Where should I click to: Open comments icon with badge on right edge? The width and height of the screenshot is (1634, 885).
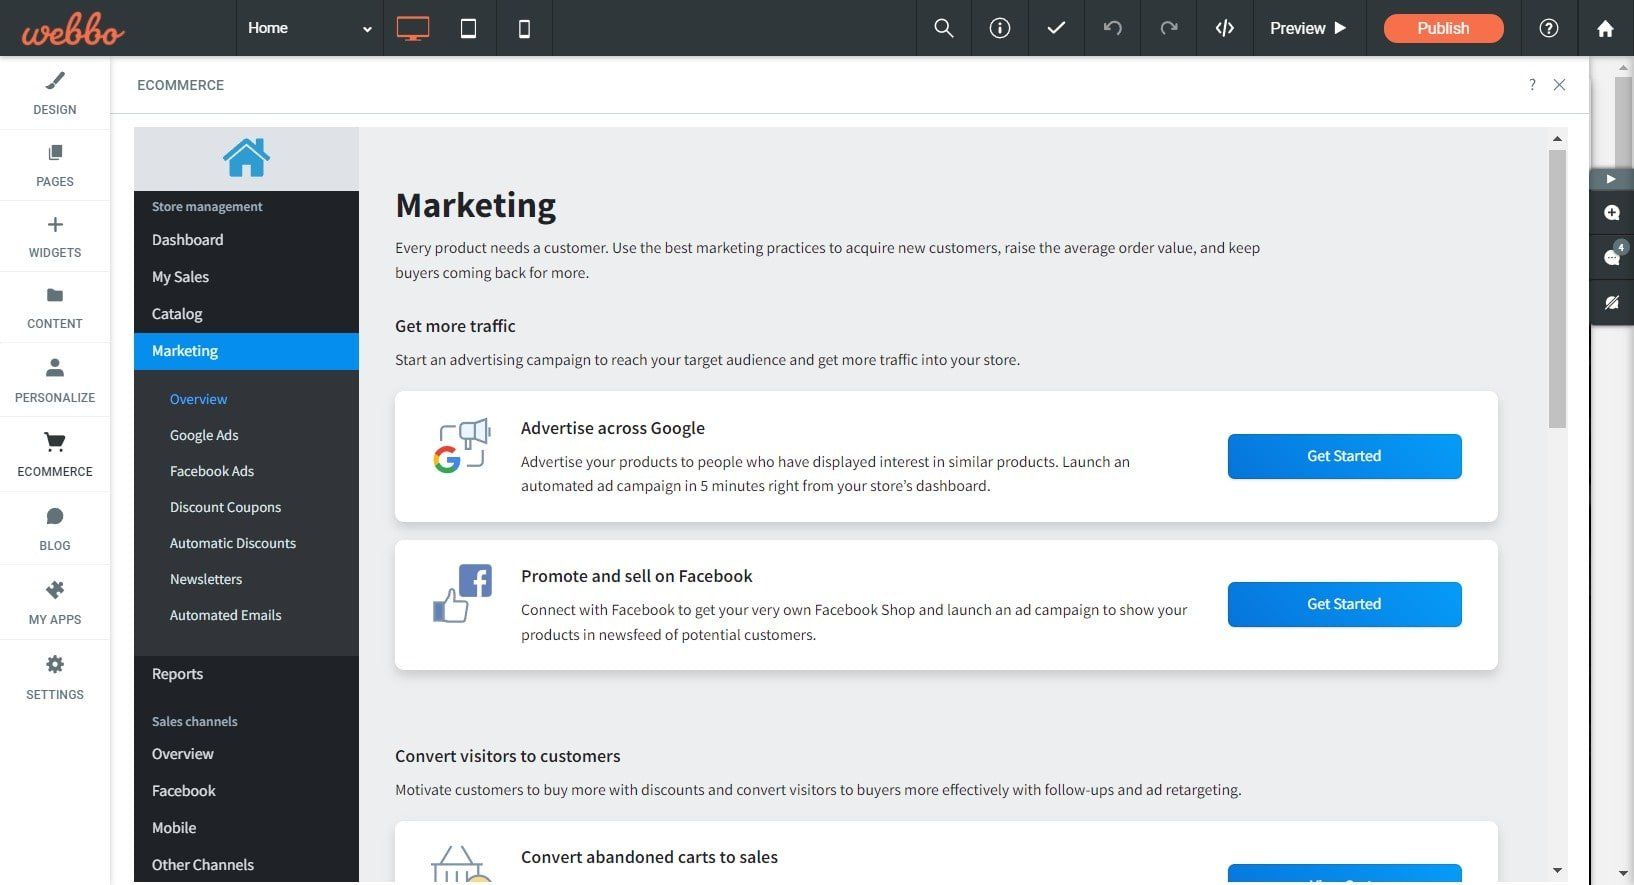tap(1611, 256)
